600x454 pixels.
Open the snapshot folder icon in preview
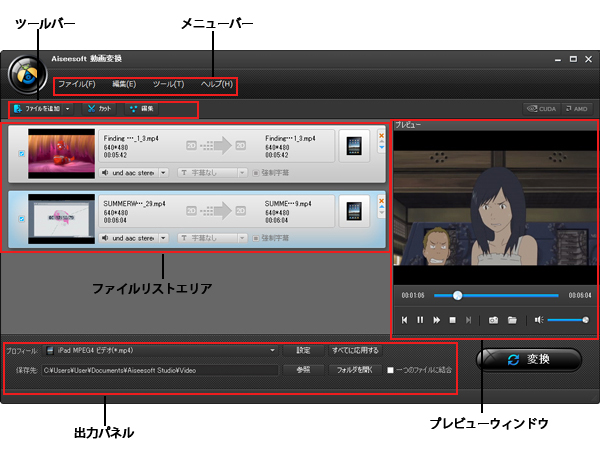point(511,320)
